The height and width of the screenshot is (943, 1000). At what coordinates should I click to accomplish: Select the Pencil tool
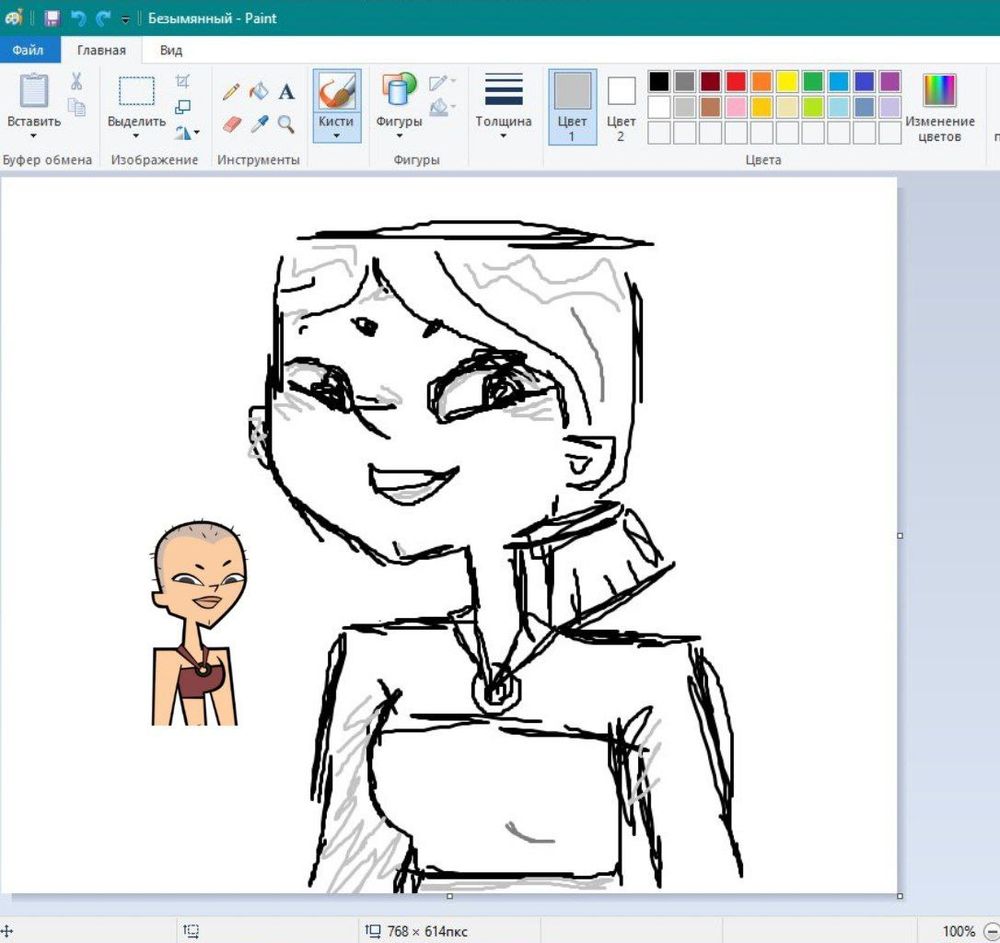click(231, 91)
